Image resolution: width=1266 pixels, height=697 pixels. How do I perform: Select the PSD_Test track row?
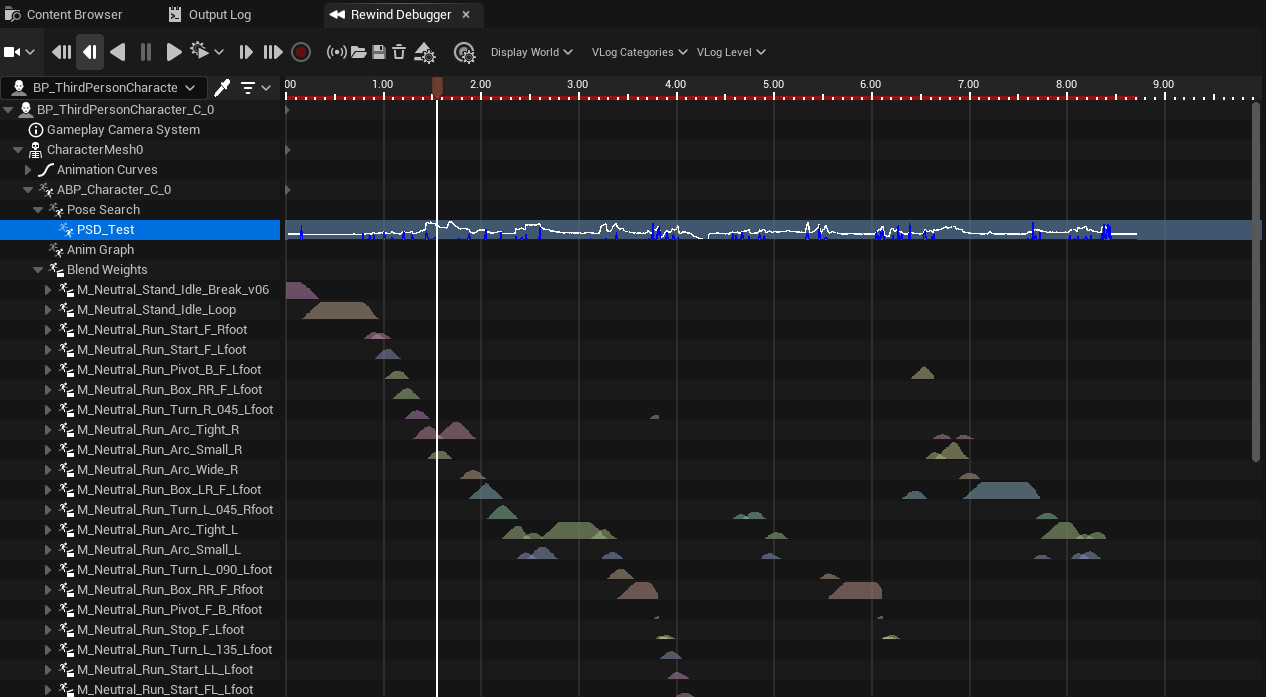coord(140,230)
